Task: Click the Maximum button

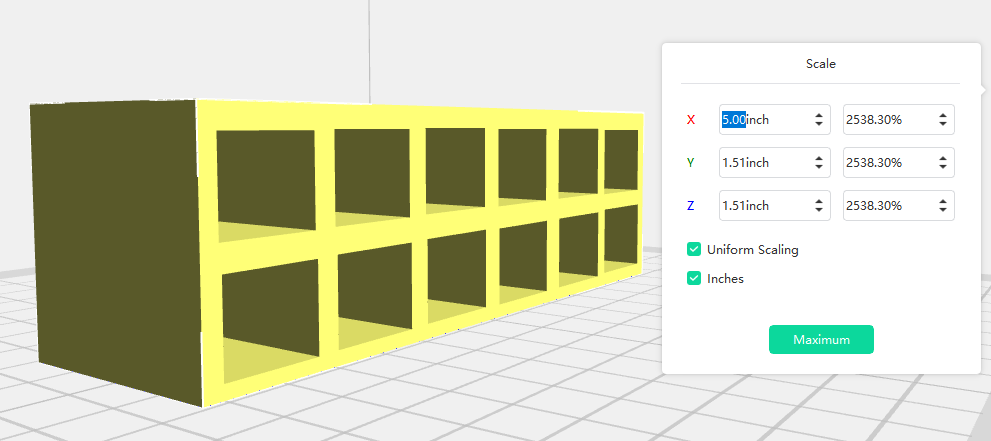Action: pyautogui.click(x=821, y=339)
